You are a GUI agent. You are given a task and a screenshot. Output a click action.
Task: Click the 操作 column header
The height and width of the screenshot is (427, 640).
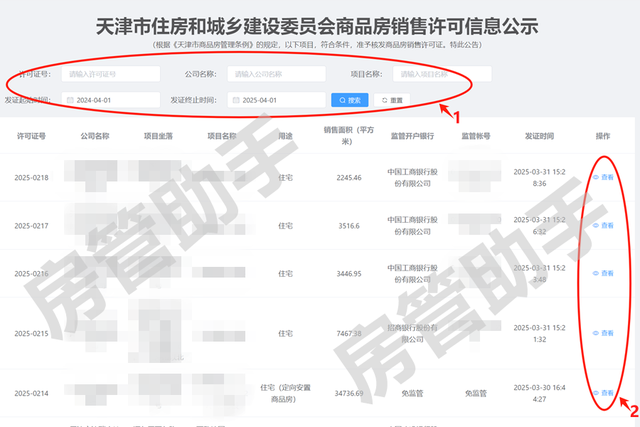pos(603,136)
